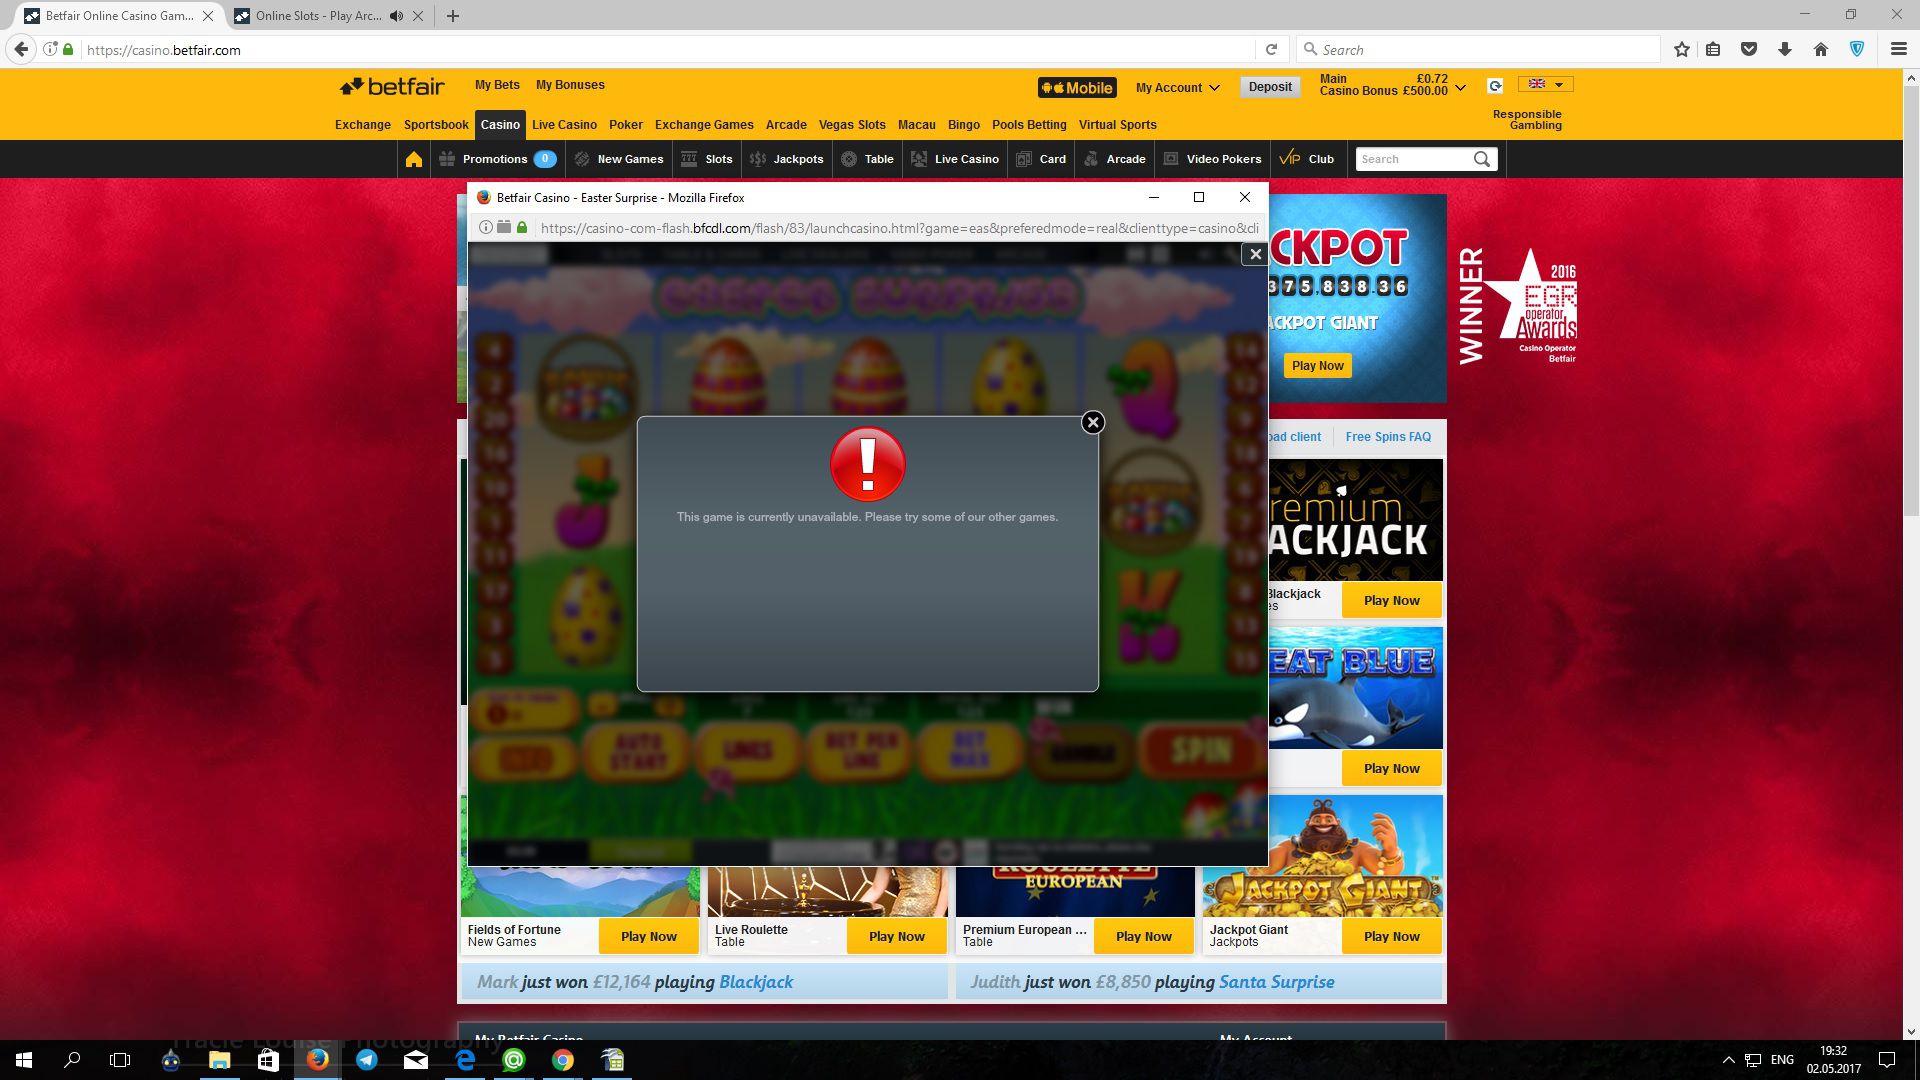Switch to the Macau tab
1920x1080 pixels.
pos(917,125)
